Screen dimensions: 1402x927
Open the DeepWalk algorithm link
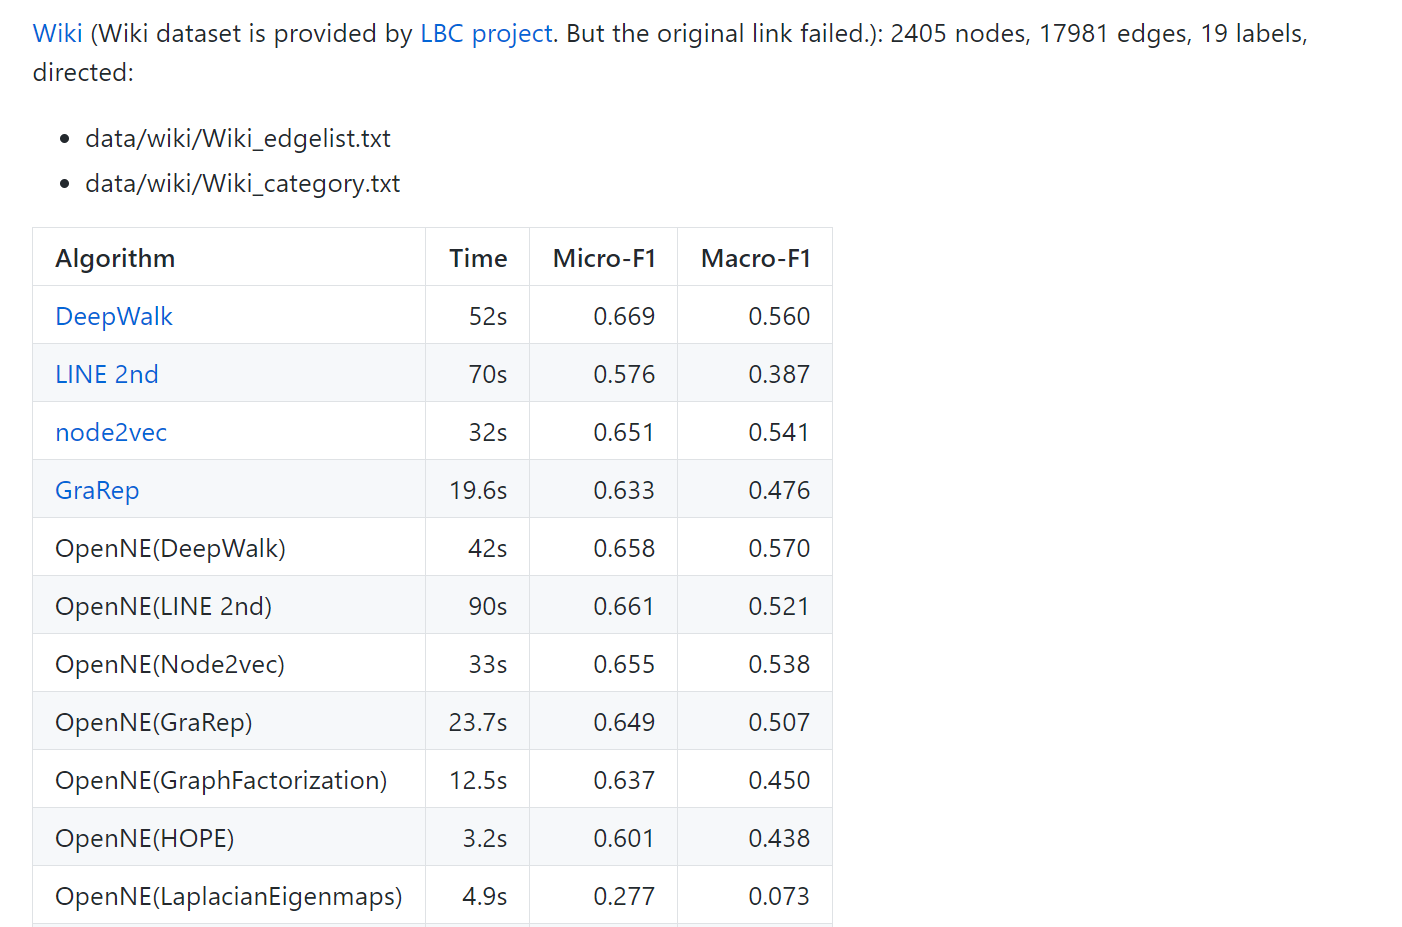pos(114,316)
